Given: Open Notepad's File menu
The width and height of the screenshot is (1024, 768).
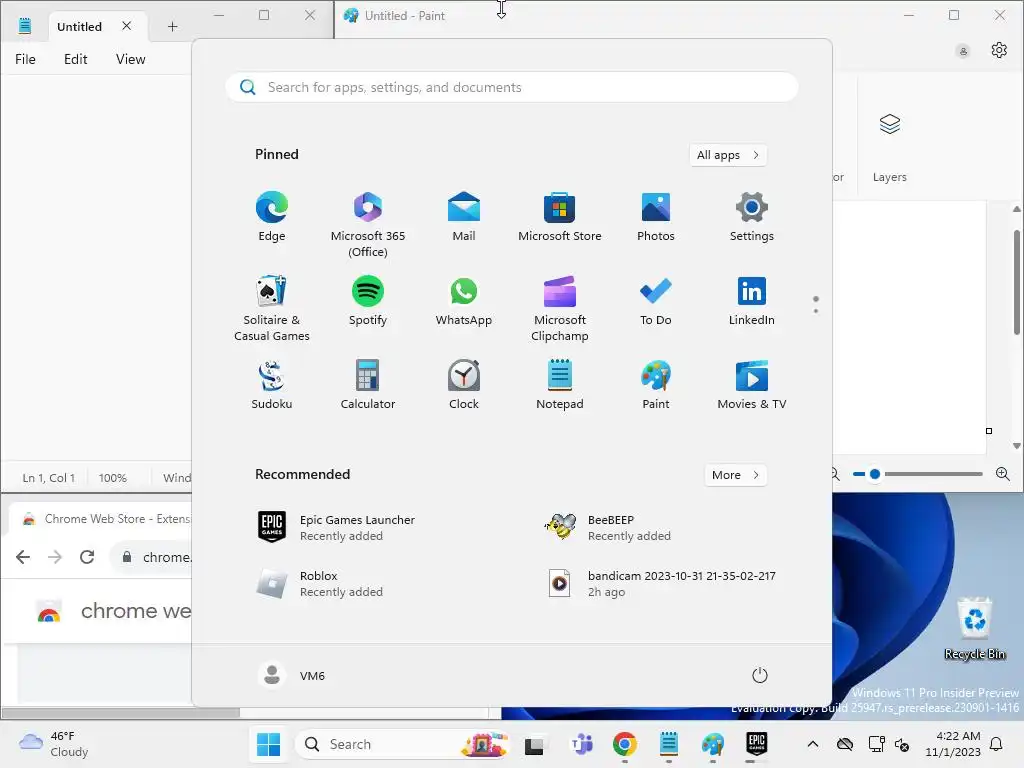Looking at the screenshot, I should 25,59.
